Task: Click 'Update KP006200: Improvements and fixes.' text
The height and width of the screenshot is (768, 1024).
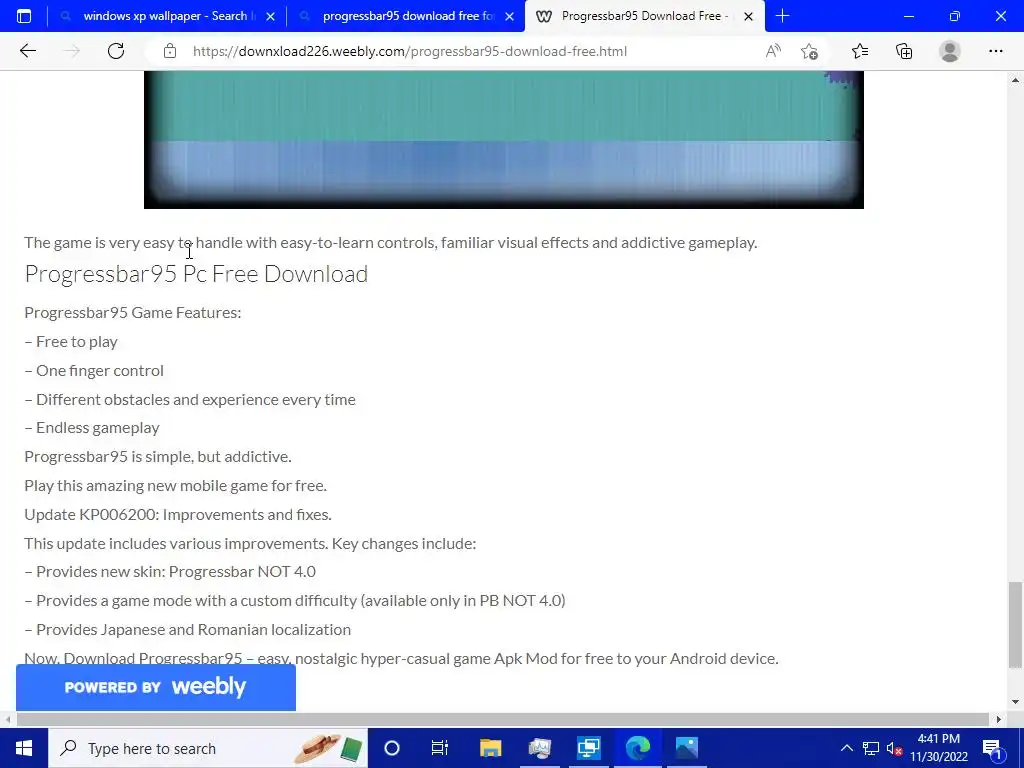Action: coord(178,515)
